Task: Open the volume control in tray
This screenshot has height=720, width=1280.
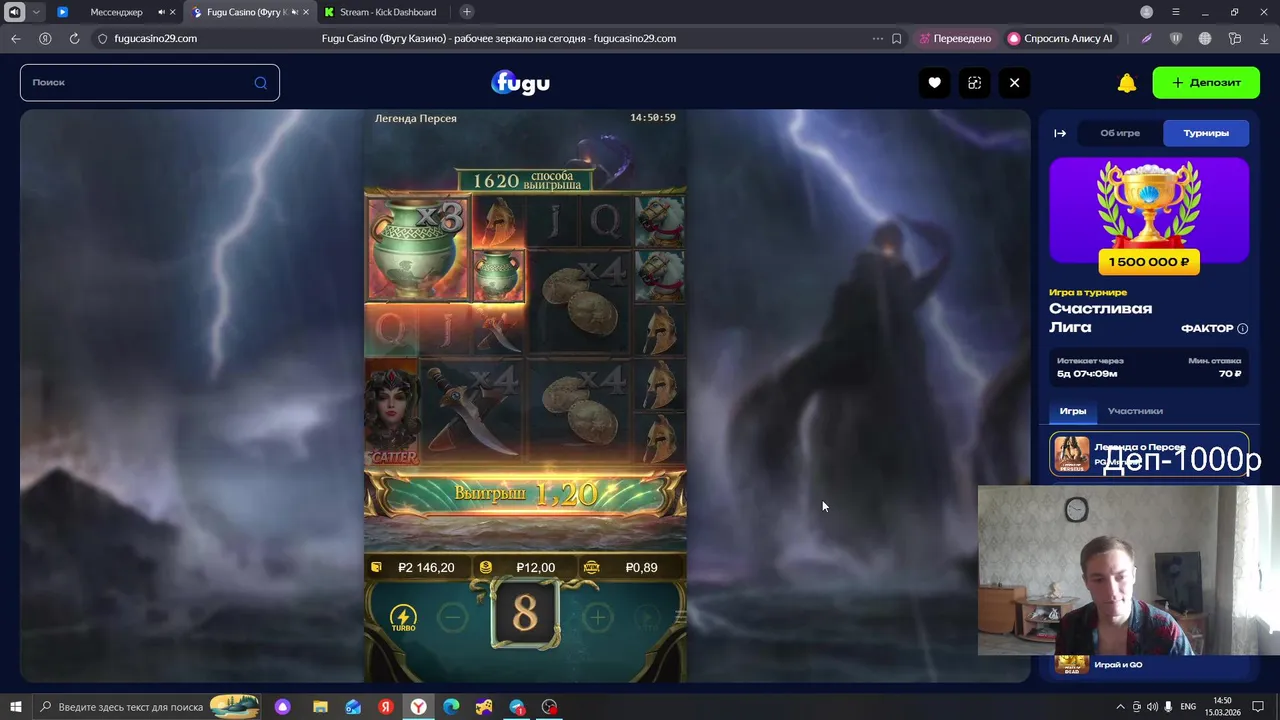Action: 1152,707
